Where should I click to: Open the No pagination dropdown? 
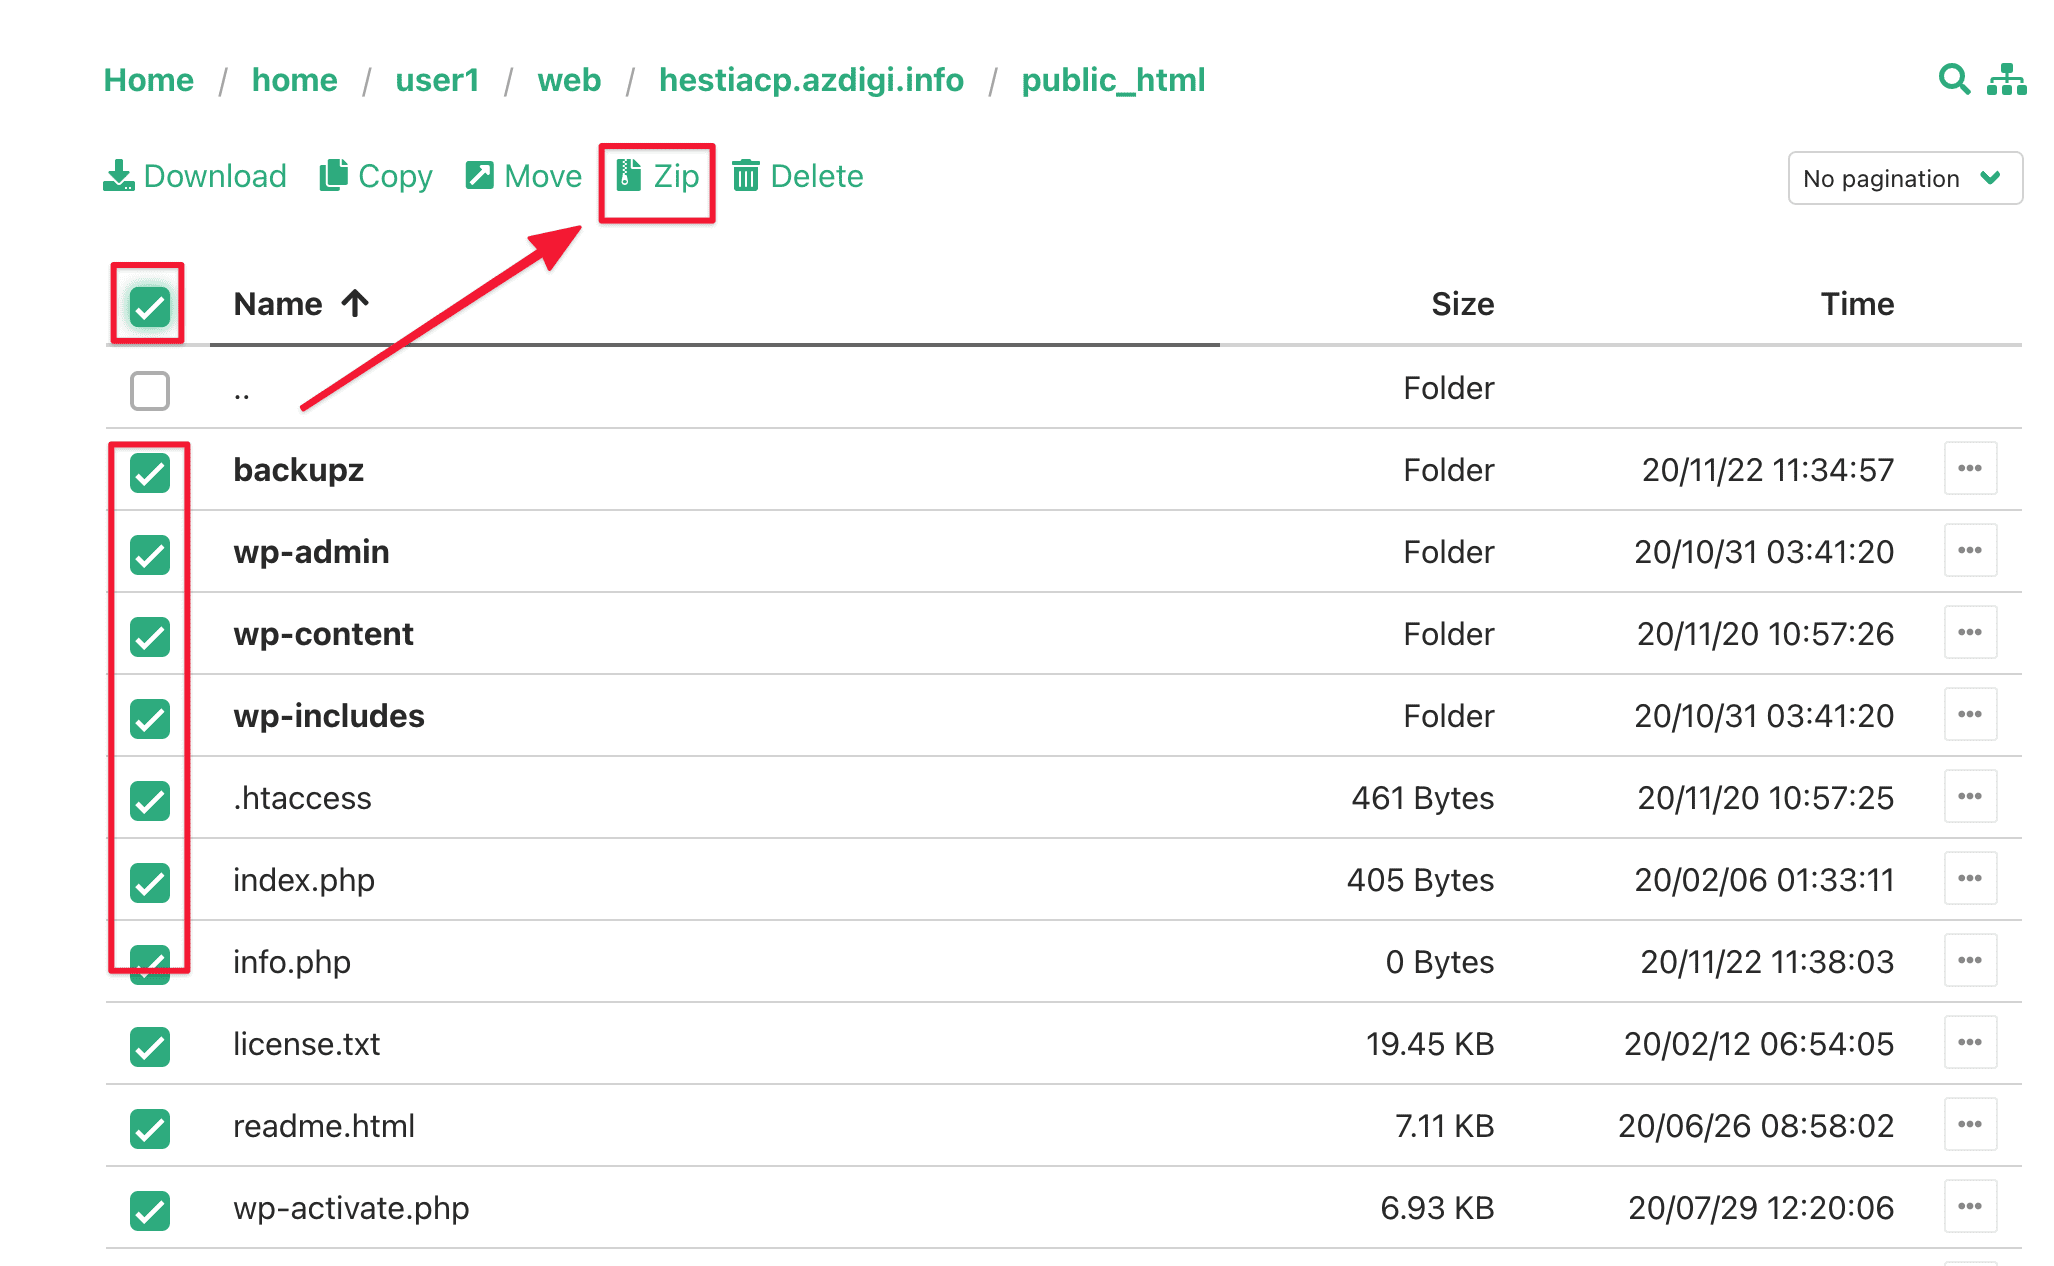point(1904,178)
